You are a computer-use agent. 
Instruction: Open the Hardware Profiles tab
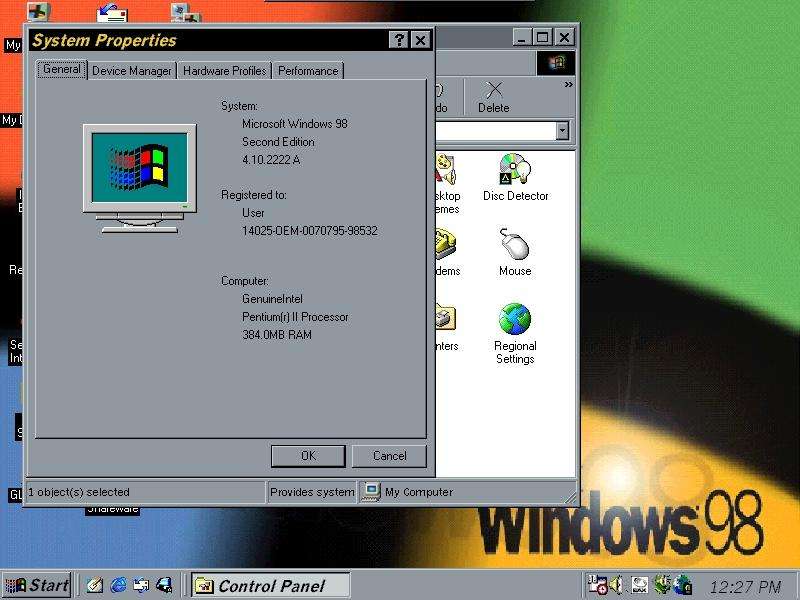click(x=224, y=70)
